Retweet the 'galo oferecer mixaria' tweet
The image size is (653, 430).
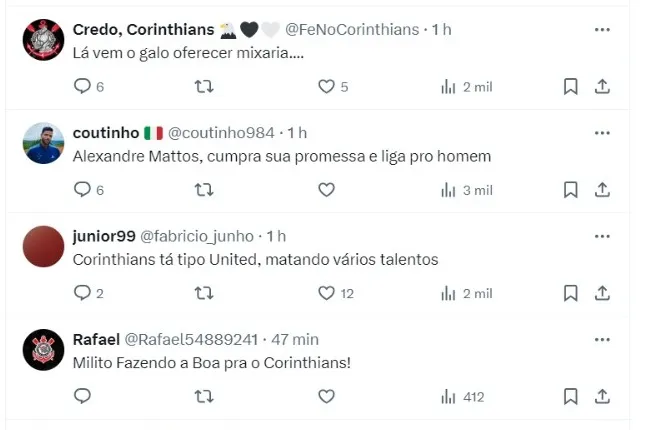pyautogui.click(x=204, y=87)
